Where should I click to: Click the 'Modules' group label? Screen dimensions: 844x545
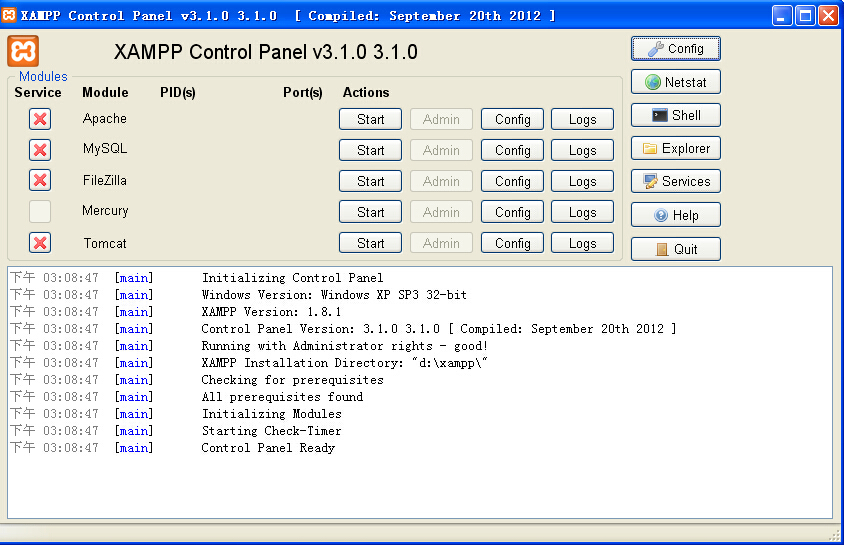pyautogui.click(x=43, y=76)
